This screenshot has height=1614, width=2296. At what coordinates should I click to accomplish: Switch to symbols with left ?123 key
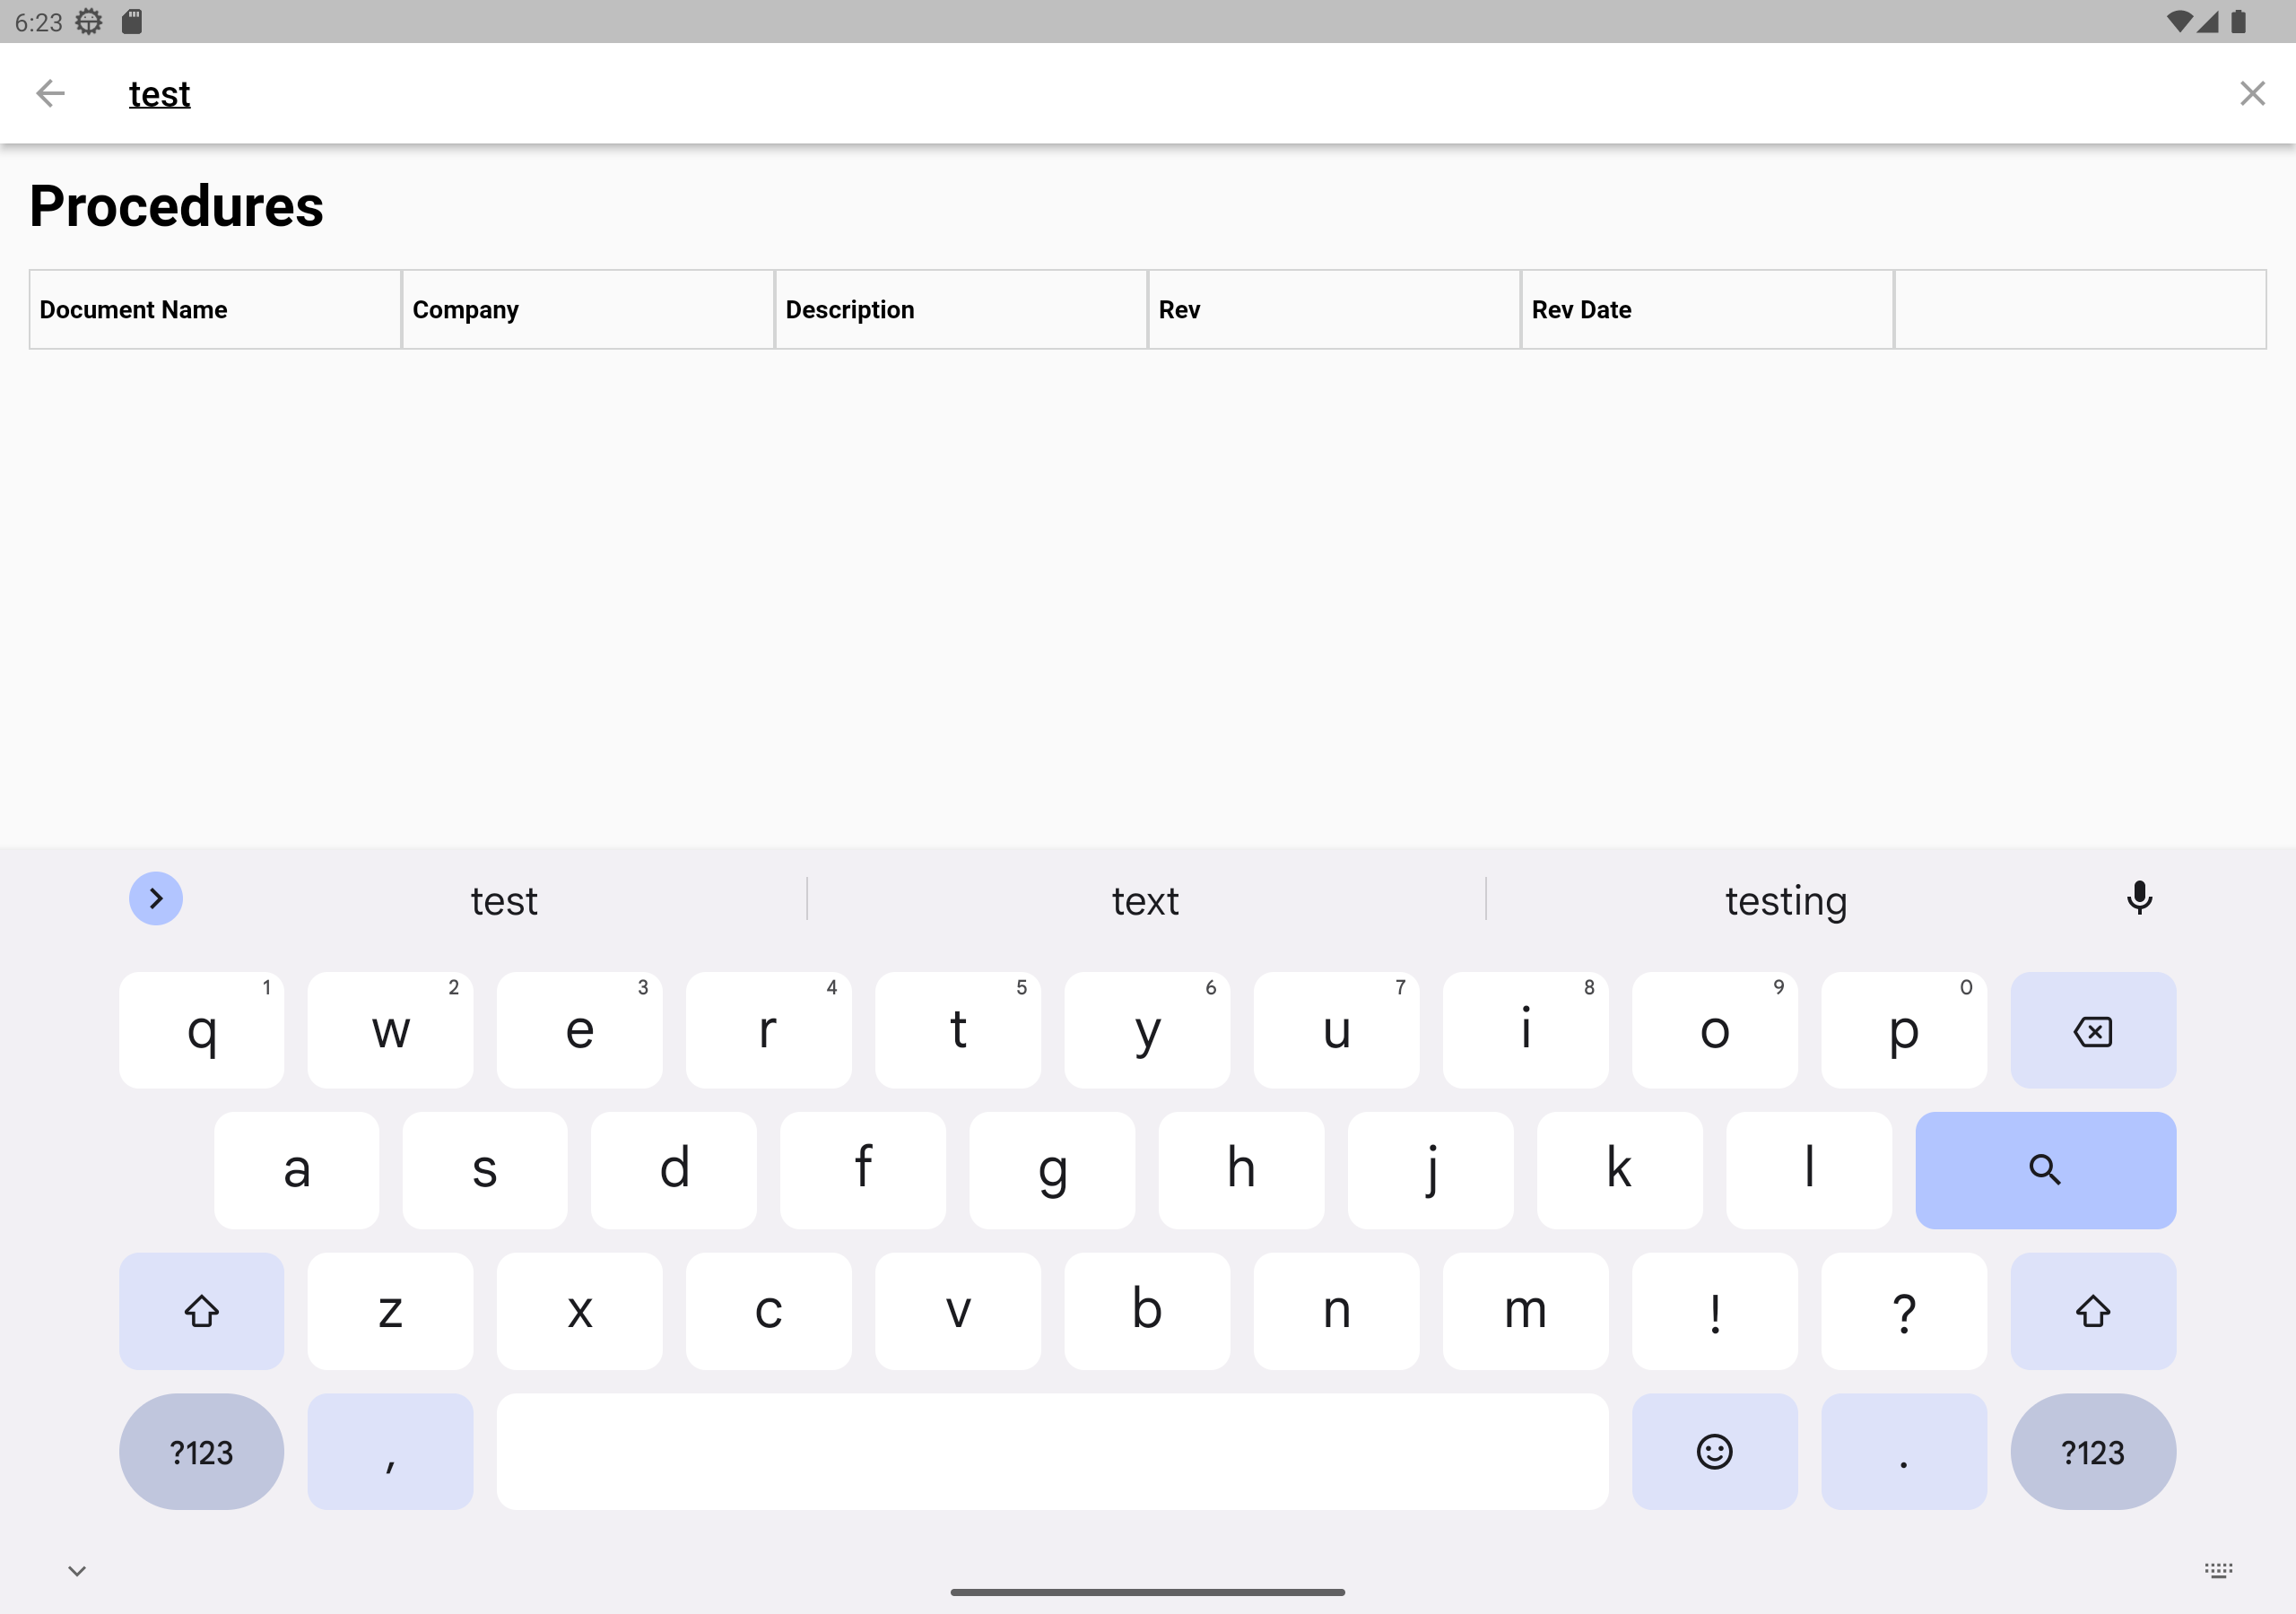click(201, 1451)
